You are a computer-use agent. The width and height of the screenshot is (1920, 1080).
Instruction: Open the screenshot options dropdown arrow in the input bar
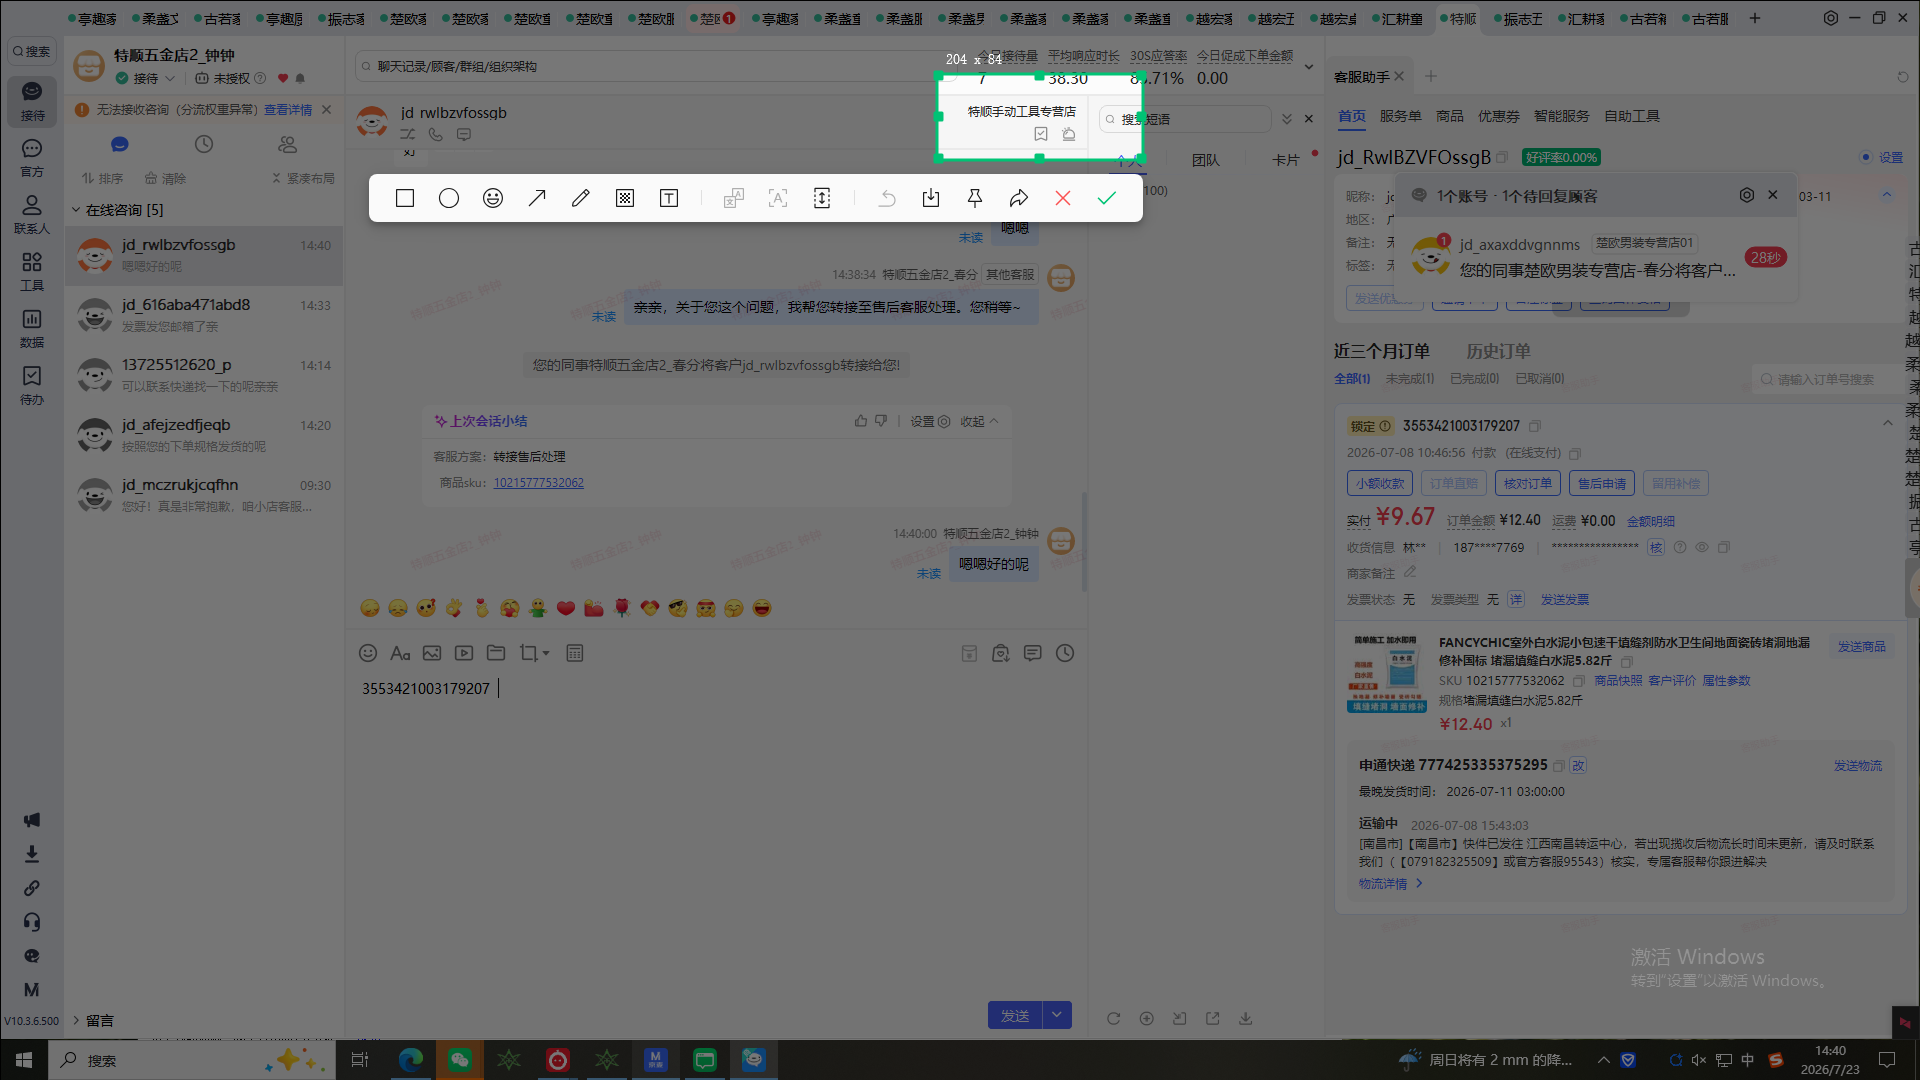[546, 653]
